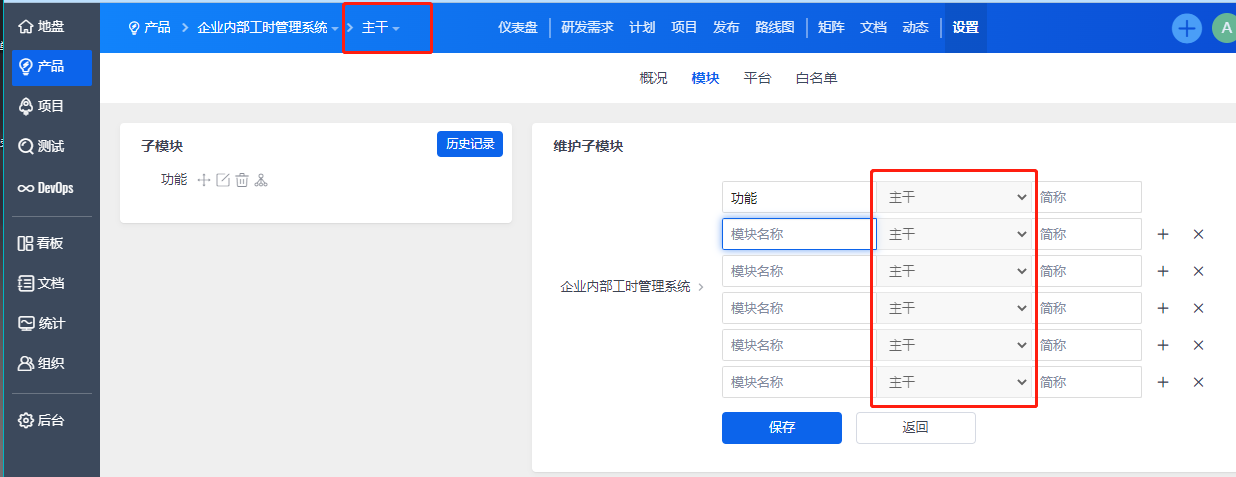The width and height of the screenshot is (1236, 477).
Task: Click the focused 模块名称 input field
Action: [799, 234]
